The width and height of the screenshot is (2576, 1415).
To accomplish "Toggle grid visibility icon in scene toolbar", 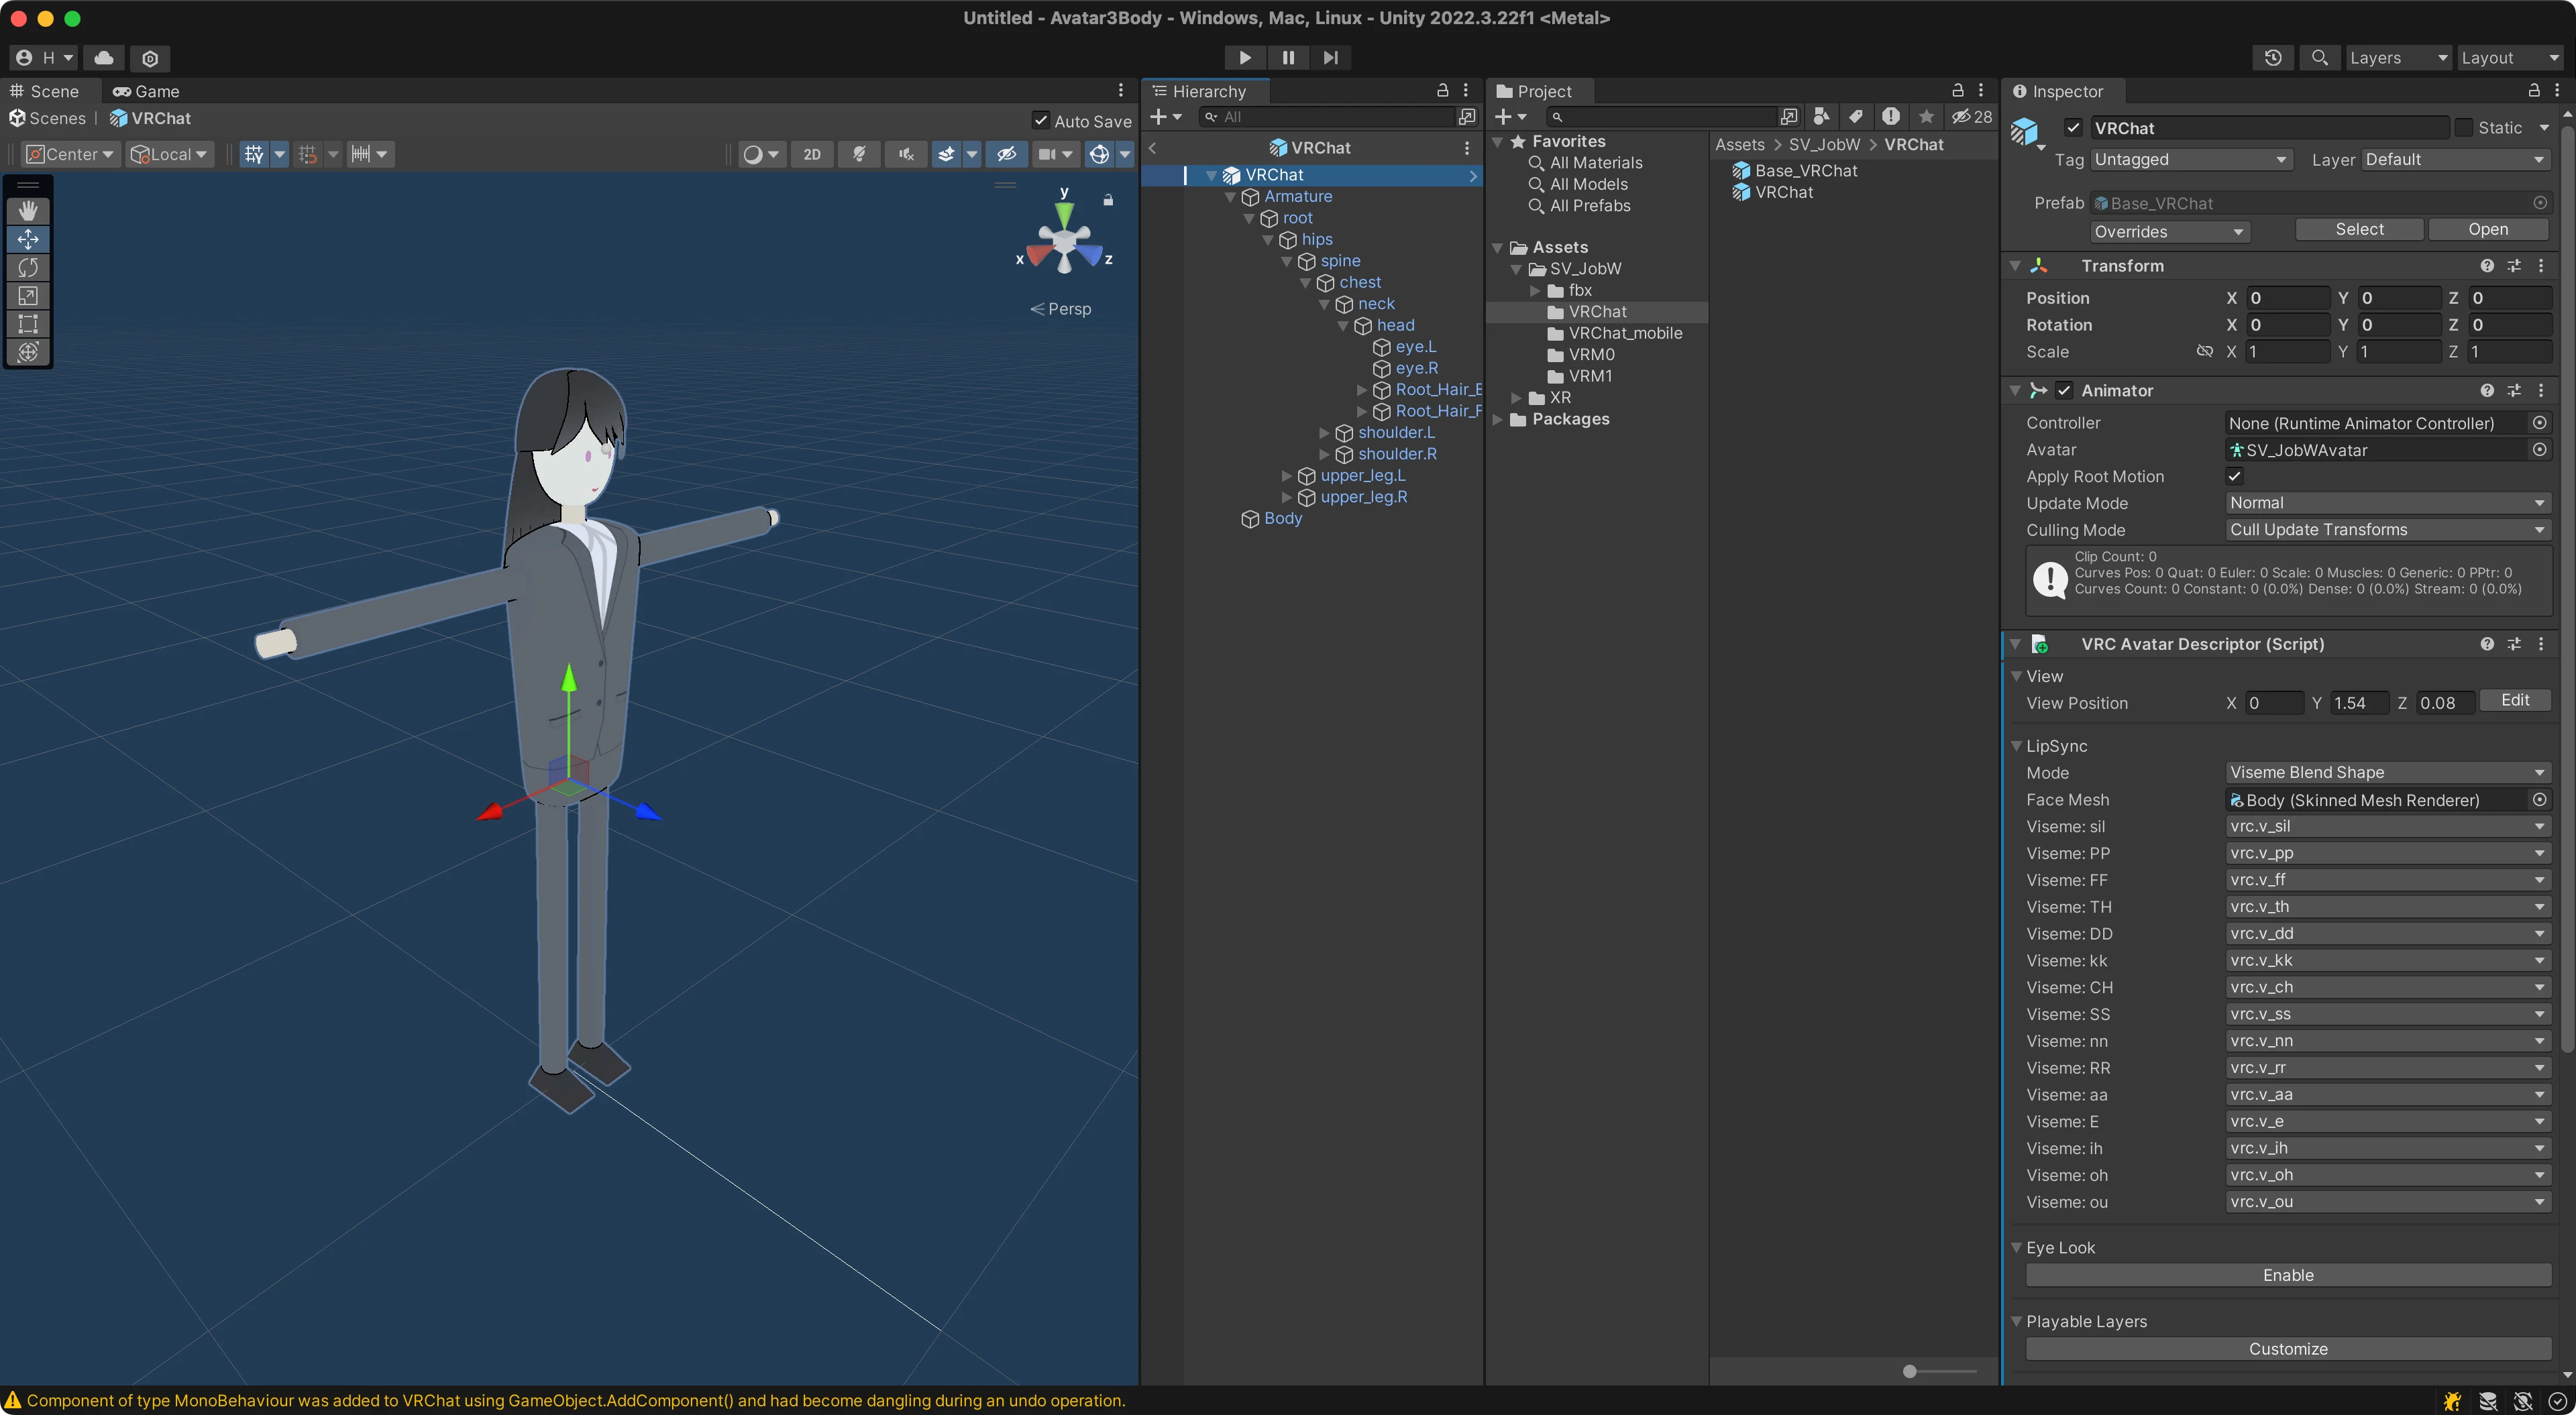I will click(x=254, y=154).
